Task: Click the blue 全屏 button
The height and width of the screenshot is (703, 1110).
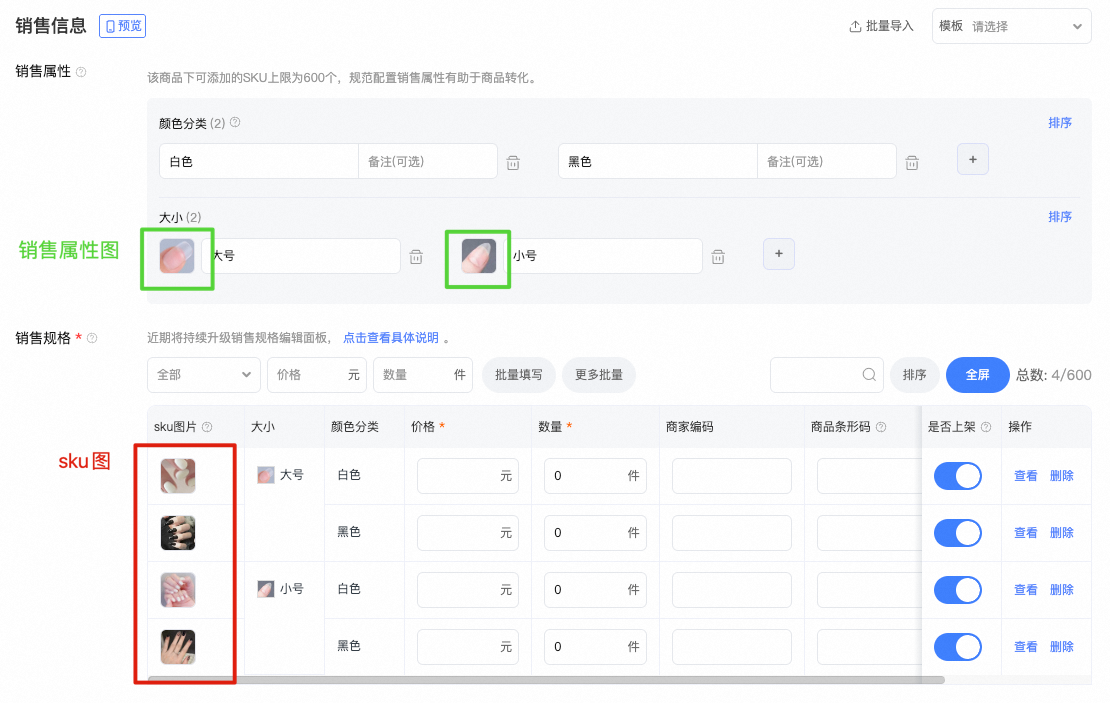Action: [x=978, y=375]
